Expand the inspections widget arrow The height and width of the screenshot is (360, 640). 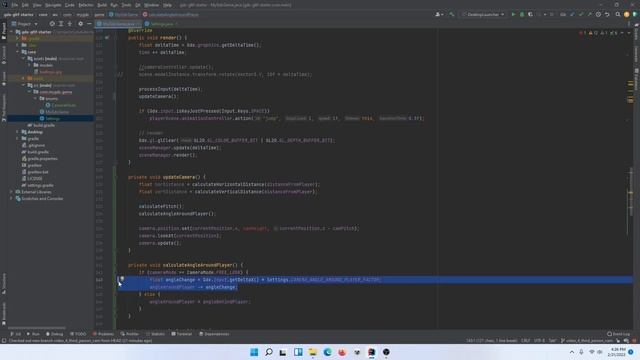point(629,33)
